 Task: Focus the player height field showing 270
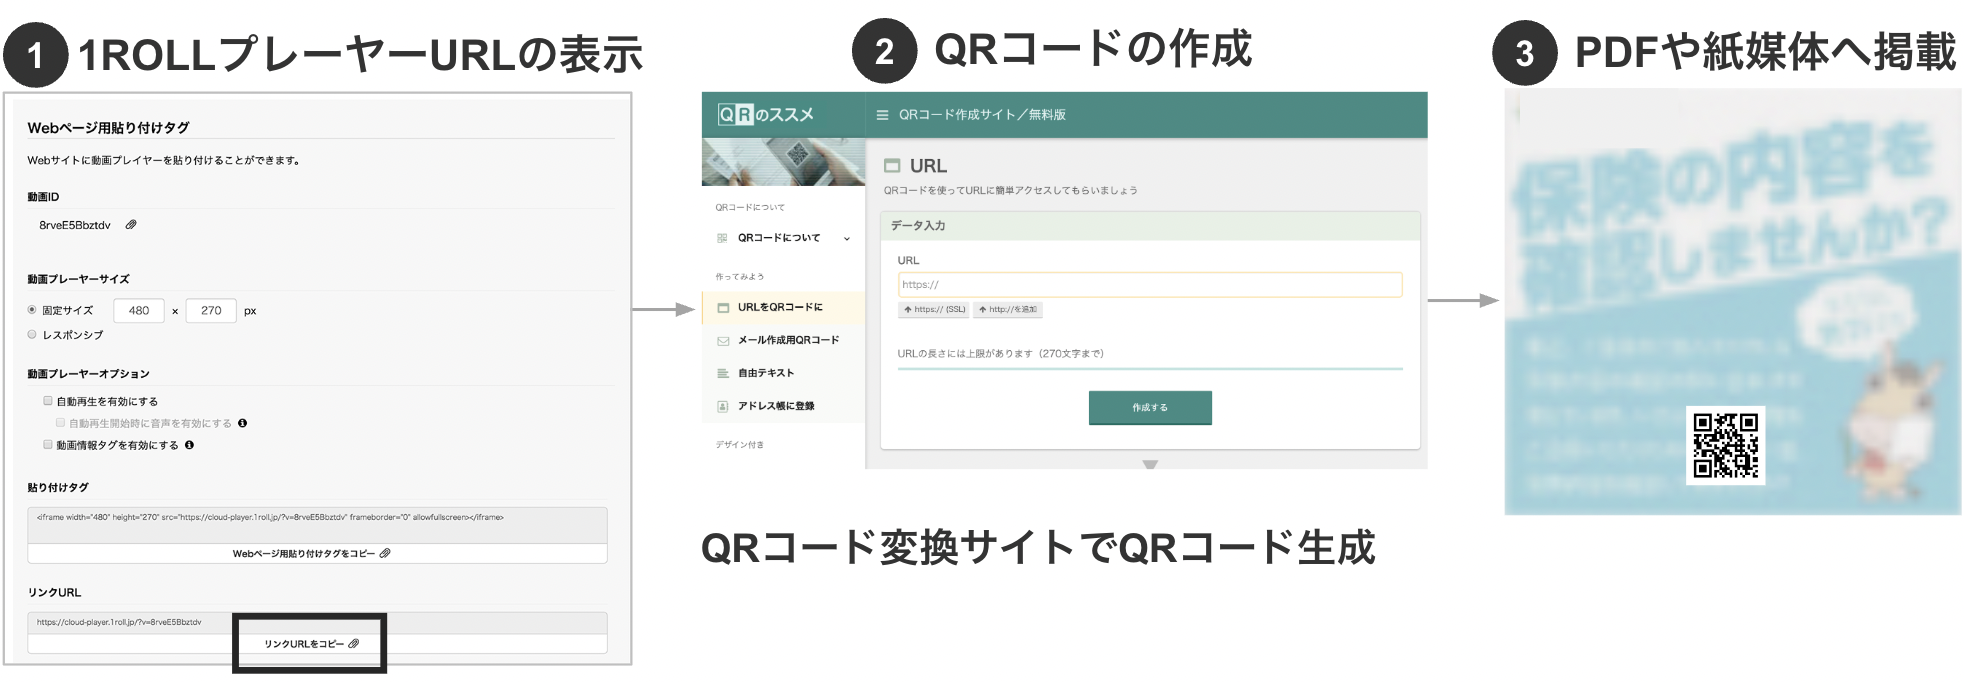click(x=211, y=310)
